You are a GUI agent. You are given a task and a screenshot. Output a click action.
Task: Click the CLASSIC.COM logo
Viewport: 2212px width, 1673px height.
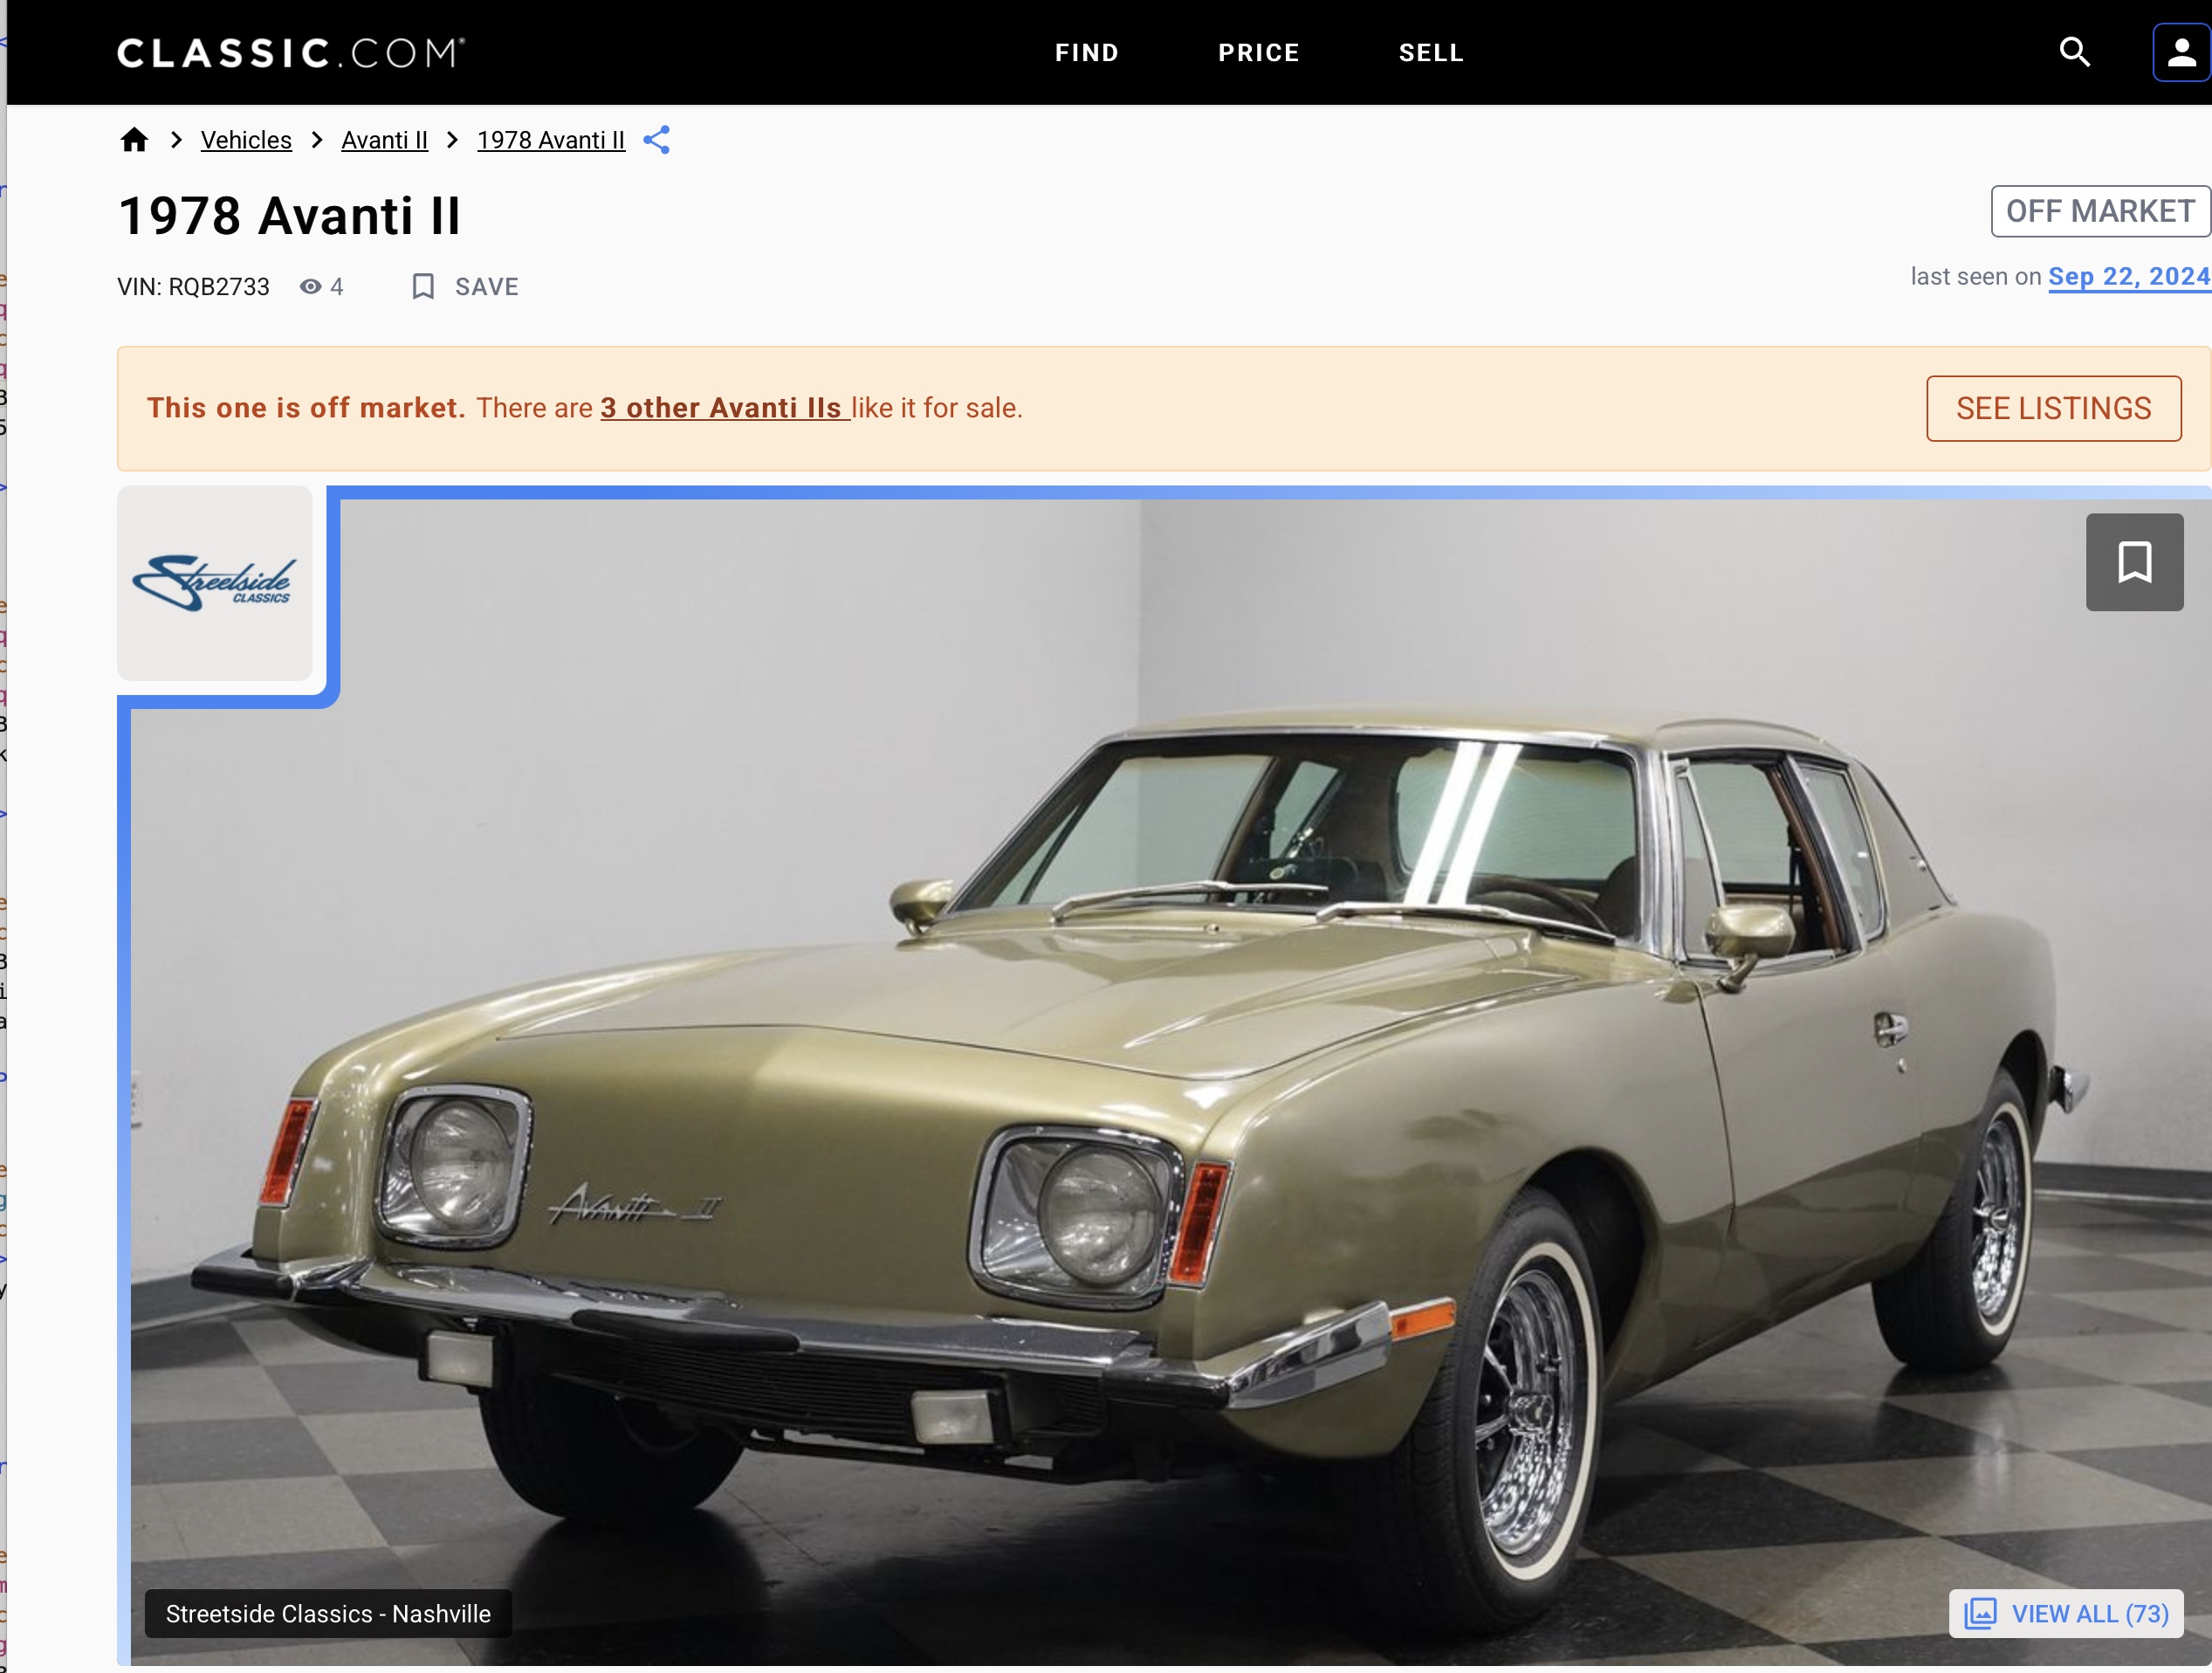tap(291, 52)
